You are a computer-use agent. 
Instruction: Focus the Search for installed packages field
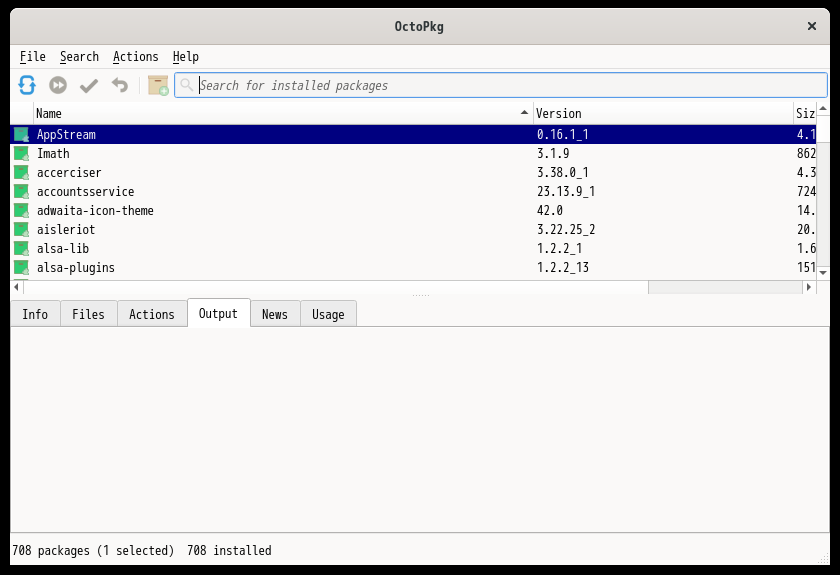[501, 85]
